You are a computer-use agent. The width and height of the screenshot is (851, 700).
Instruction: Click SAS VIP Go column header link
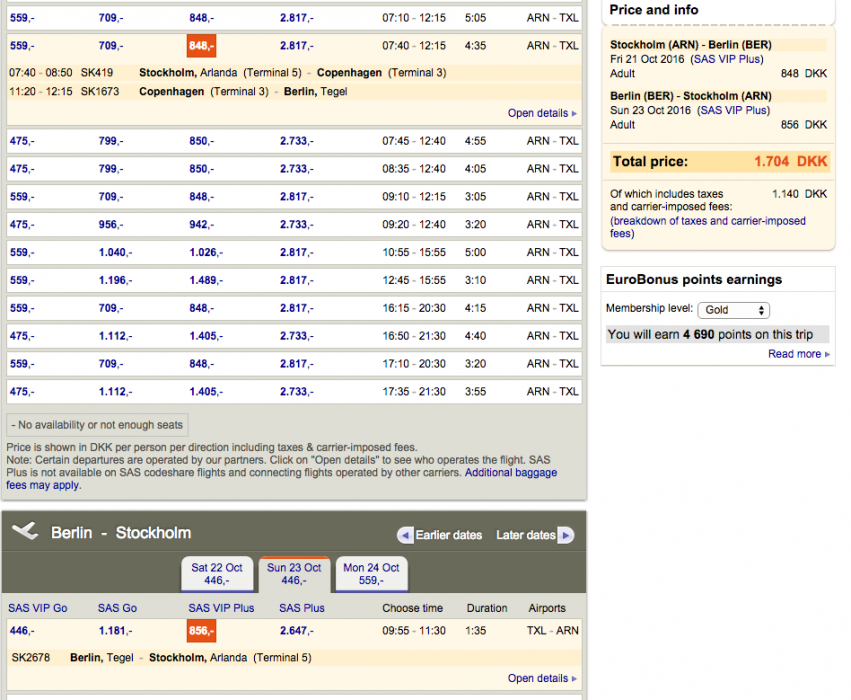coord(38,608)
